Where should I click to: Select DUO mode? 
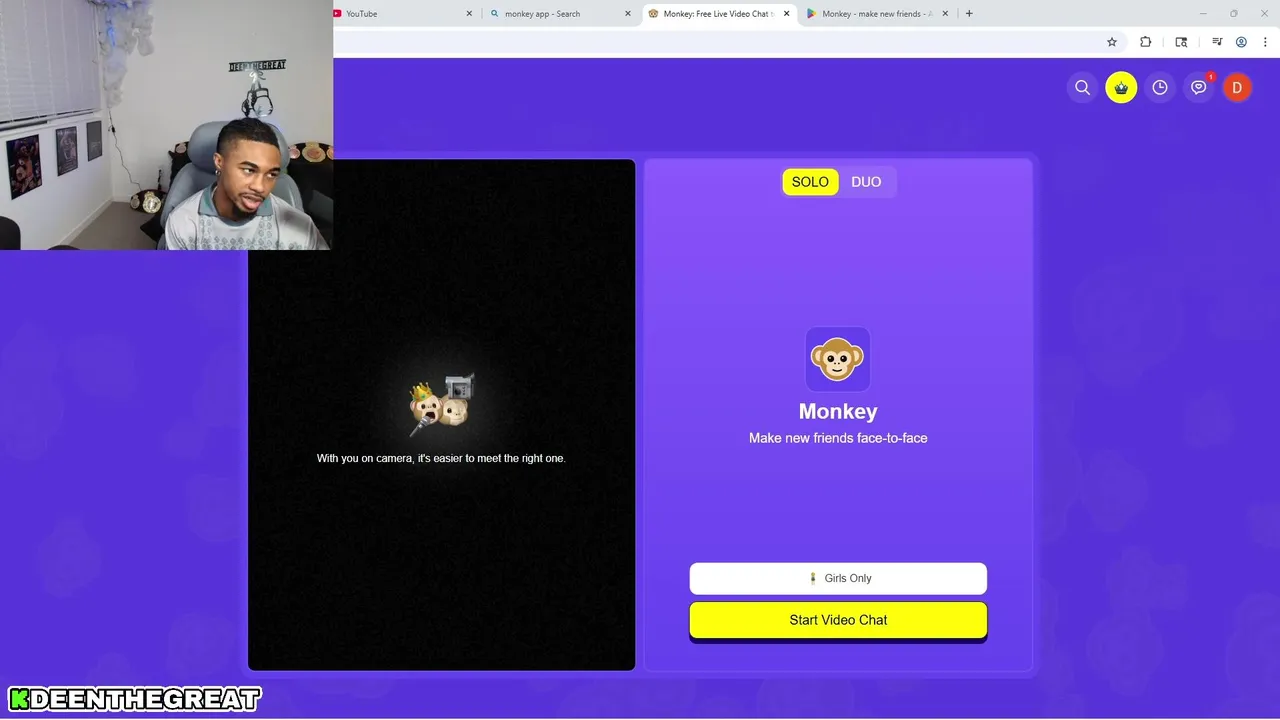click(x=866, y=182)
